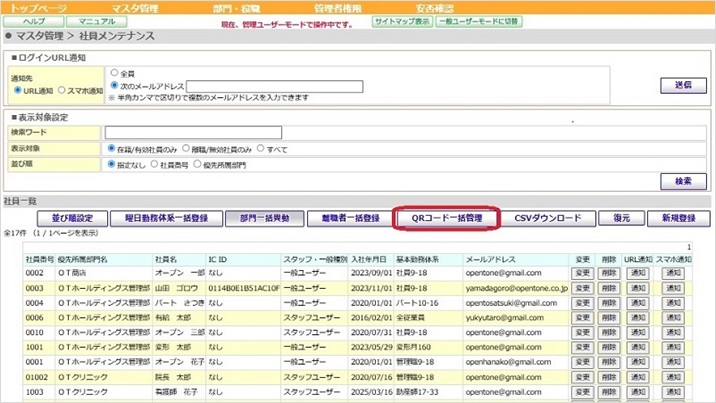
Task: Open the 管理者権限 menu
Action: [338, 8]
